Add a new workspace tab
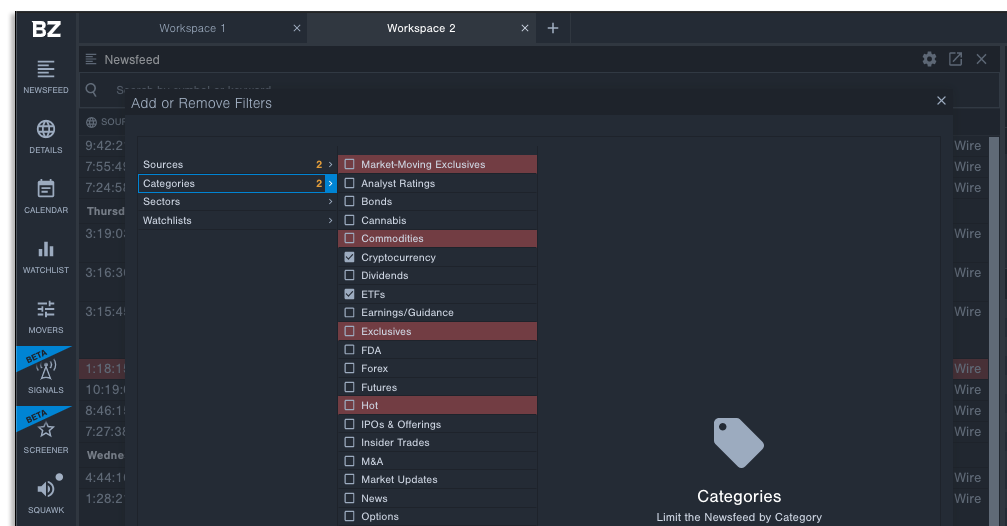The width and height of the screenshot is (1007, 526). pos(553,28)
